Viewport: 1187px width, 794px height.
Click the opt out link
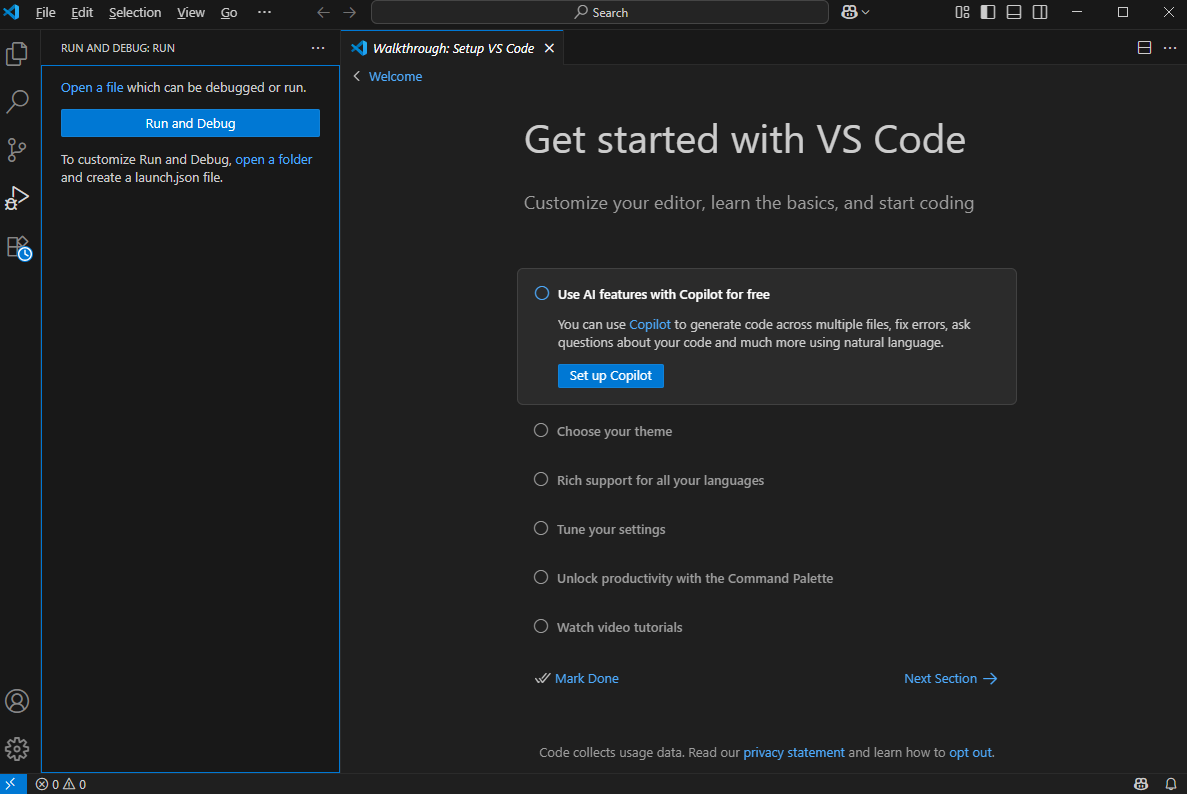[970, 752]
